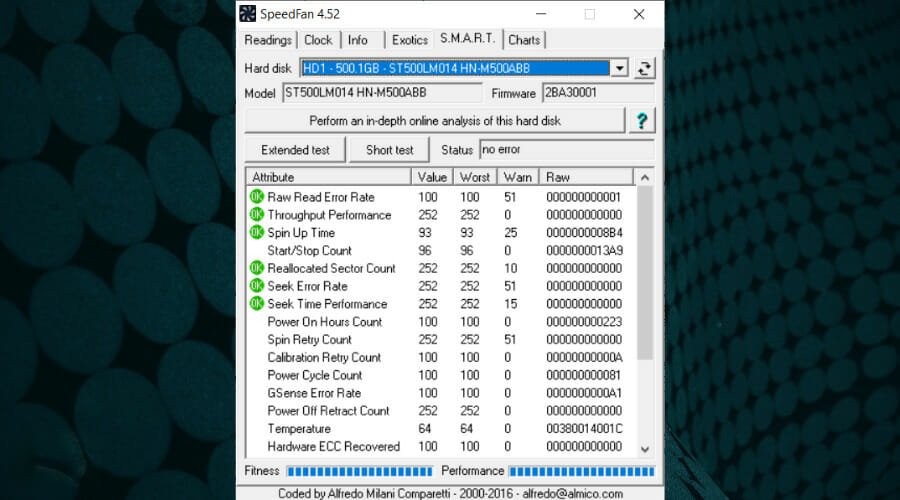The height and width of the screenshot is (500, 900).
Task: Select the Power On Hours Count row
Action: pyautogui.click(x=441, y=321)
